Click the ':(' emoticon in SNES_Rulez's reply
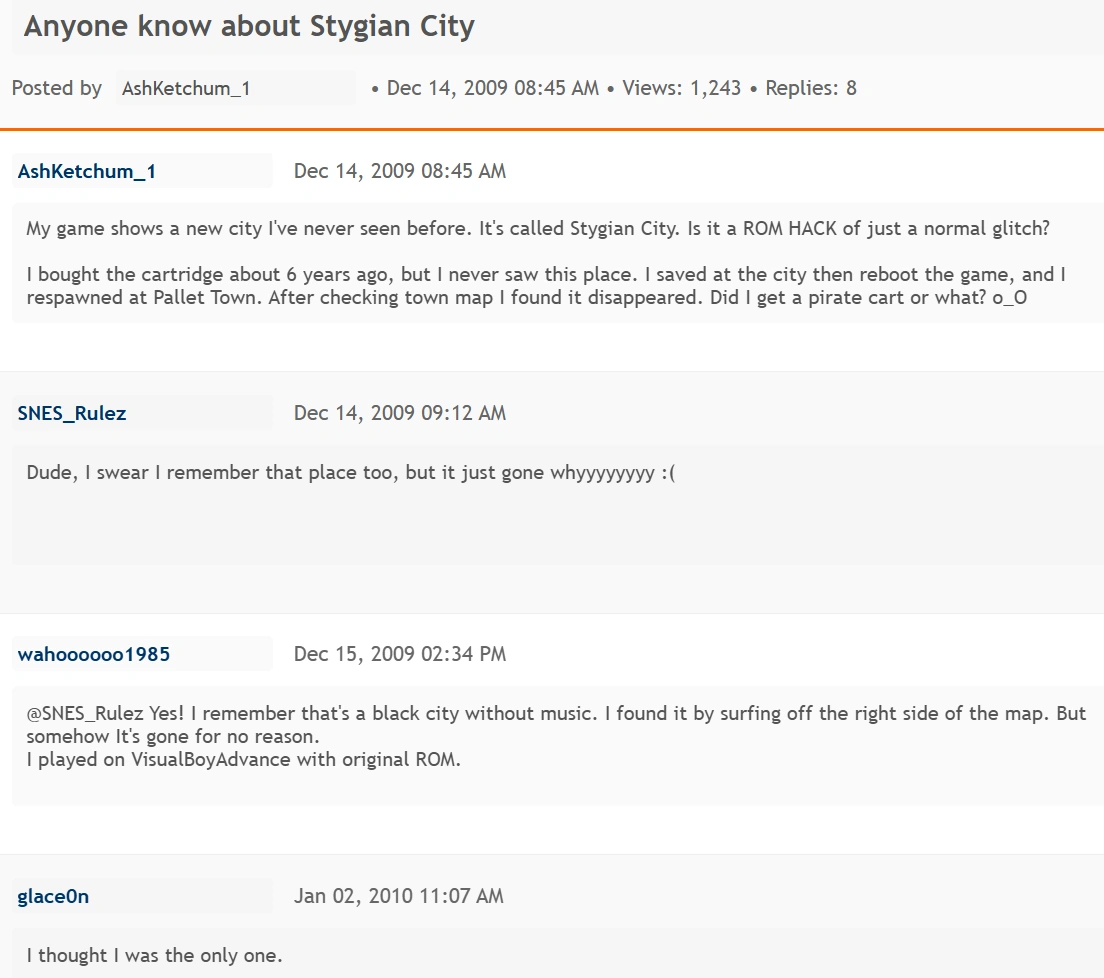This screenshot has height=978, width=1104. coord(667,472)
